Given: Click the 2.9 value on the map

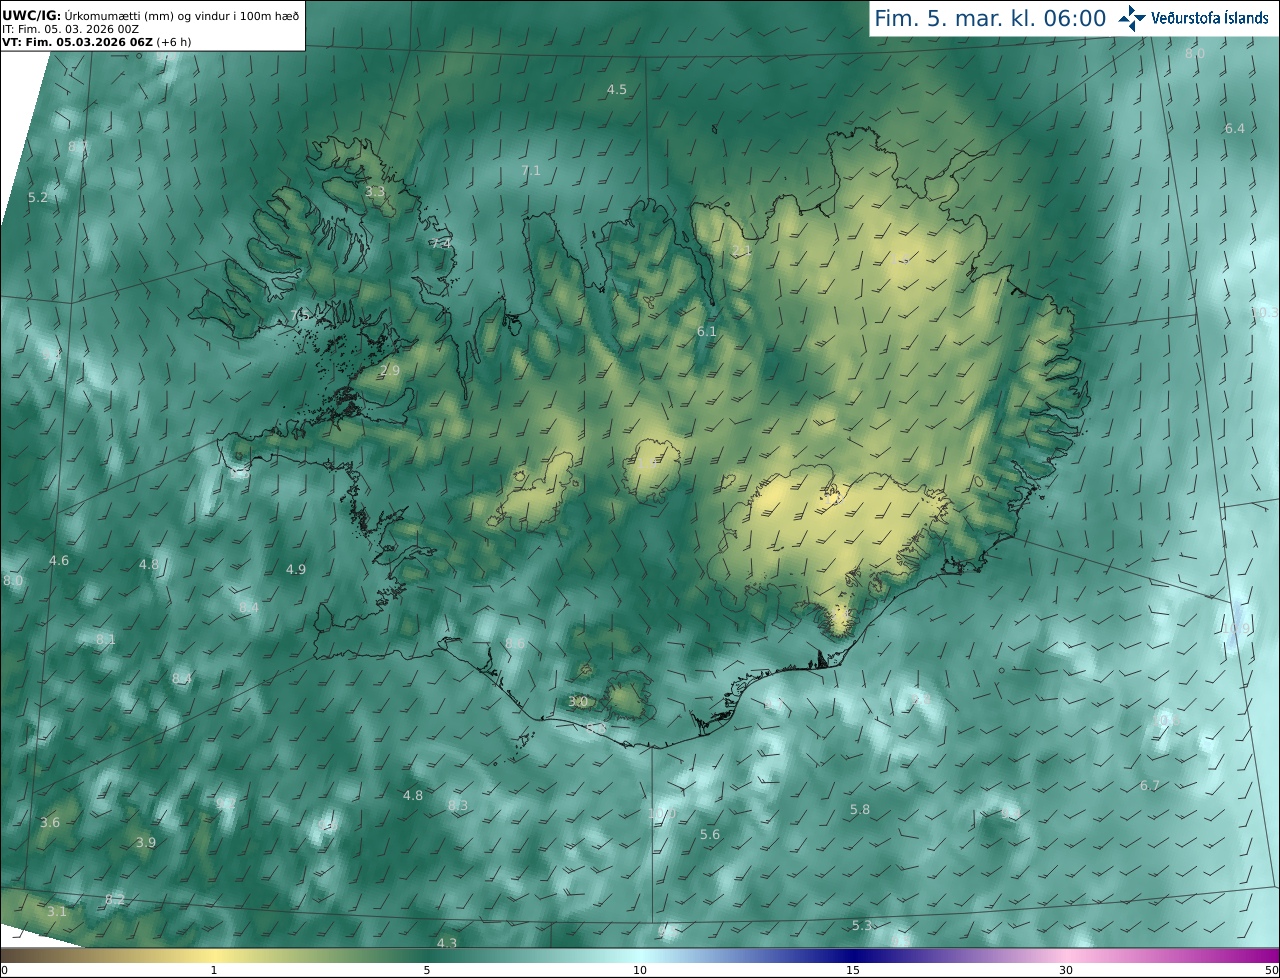Looking at the screenshot, I should click(389, 370).
